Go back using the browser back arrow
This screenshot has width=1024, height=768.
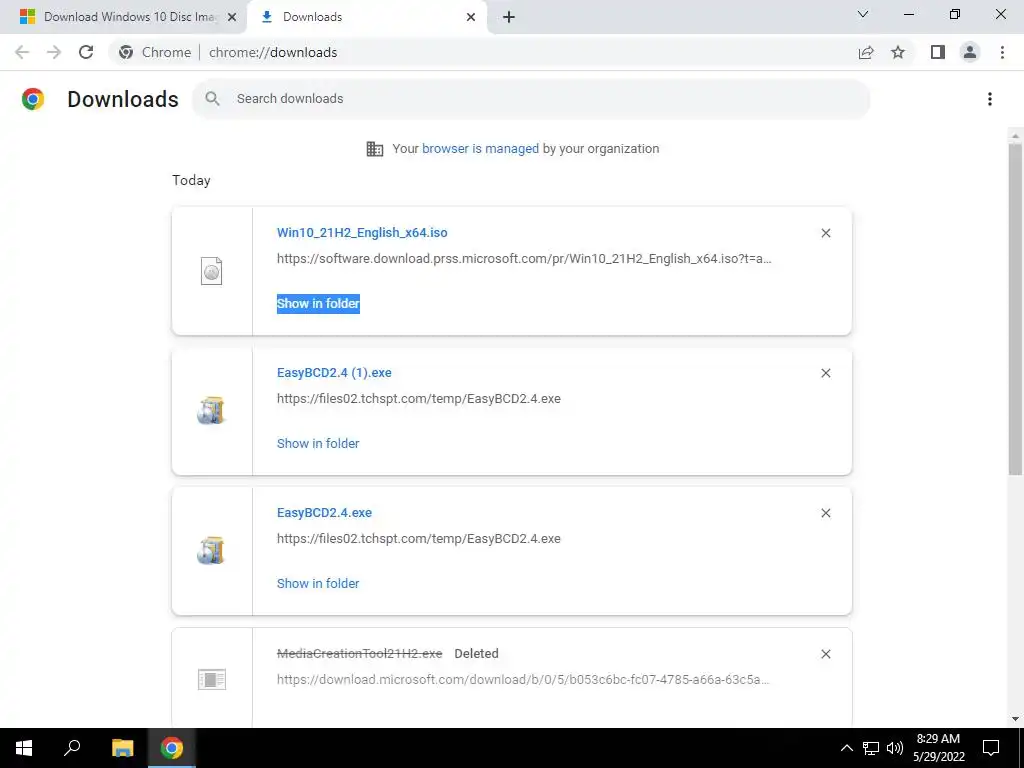pyautogui.click(x=22, y=52)
